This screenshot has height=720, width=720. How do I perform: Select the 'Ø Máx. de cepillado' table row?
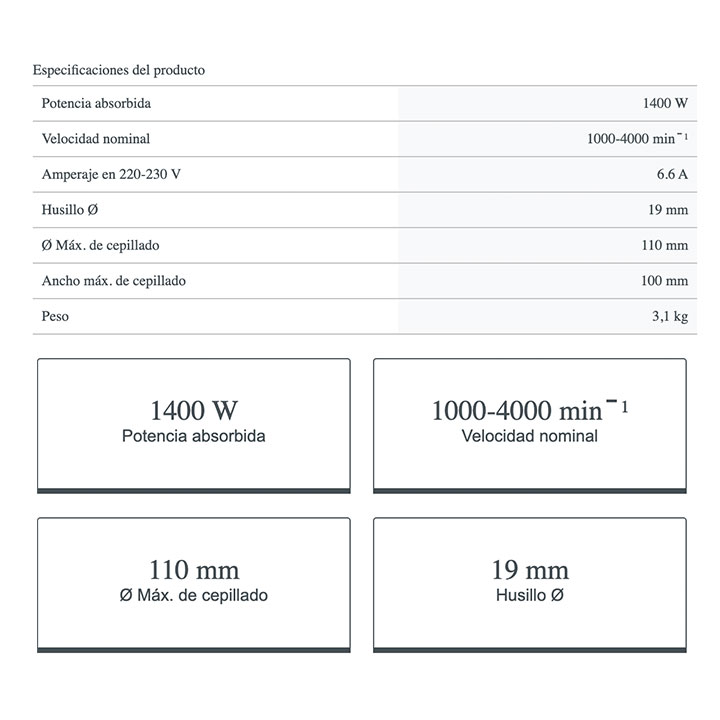click(100, 245)
